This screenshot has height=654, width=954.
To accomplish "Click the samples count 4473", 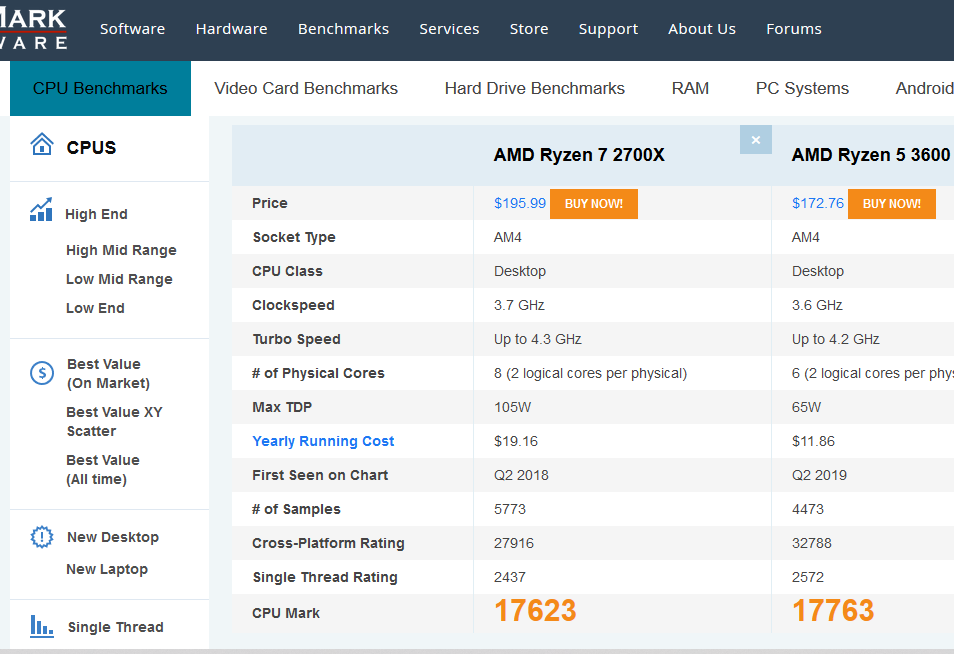I will 808,509.
